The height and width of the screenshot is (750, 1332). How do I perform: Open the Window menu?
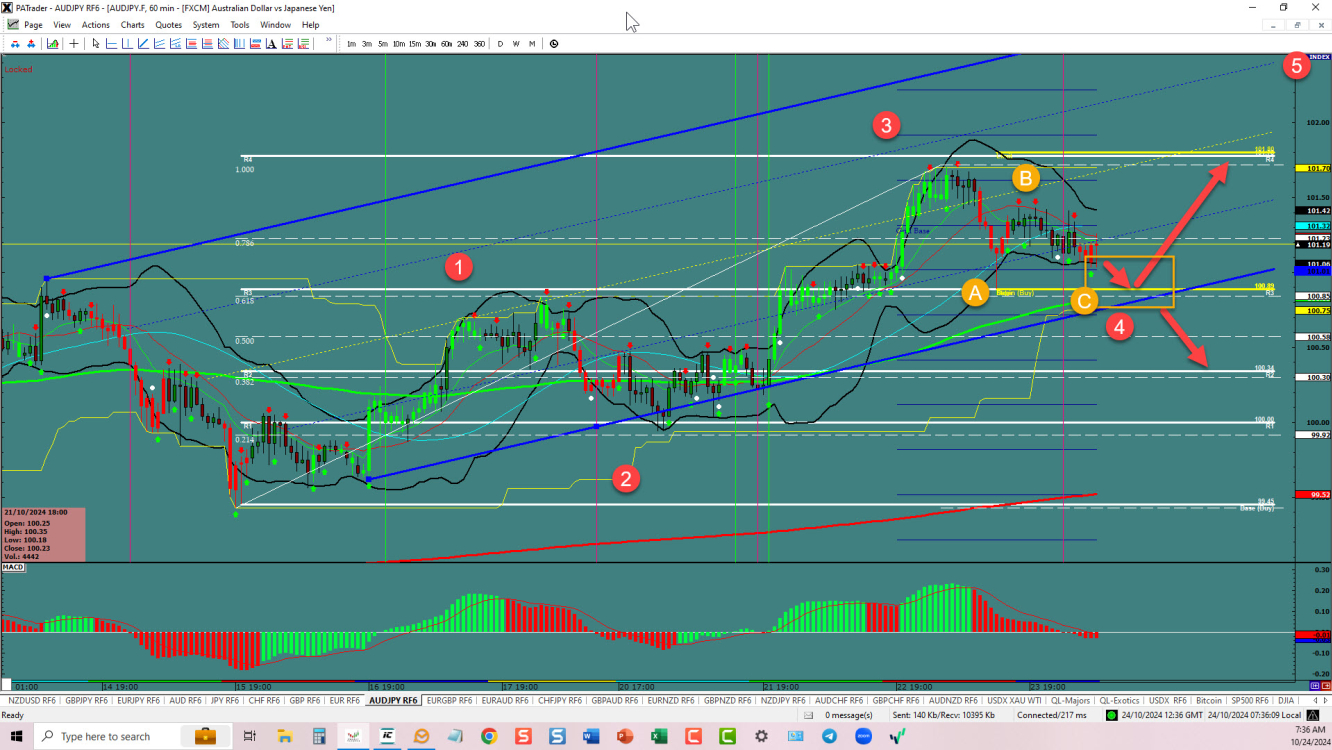[x=276, y=25]
